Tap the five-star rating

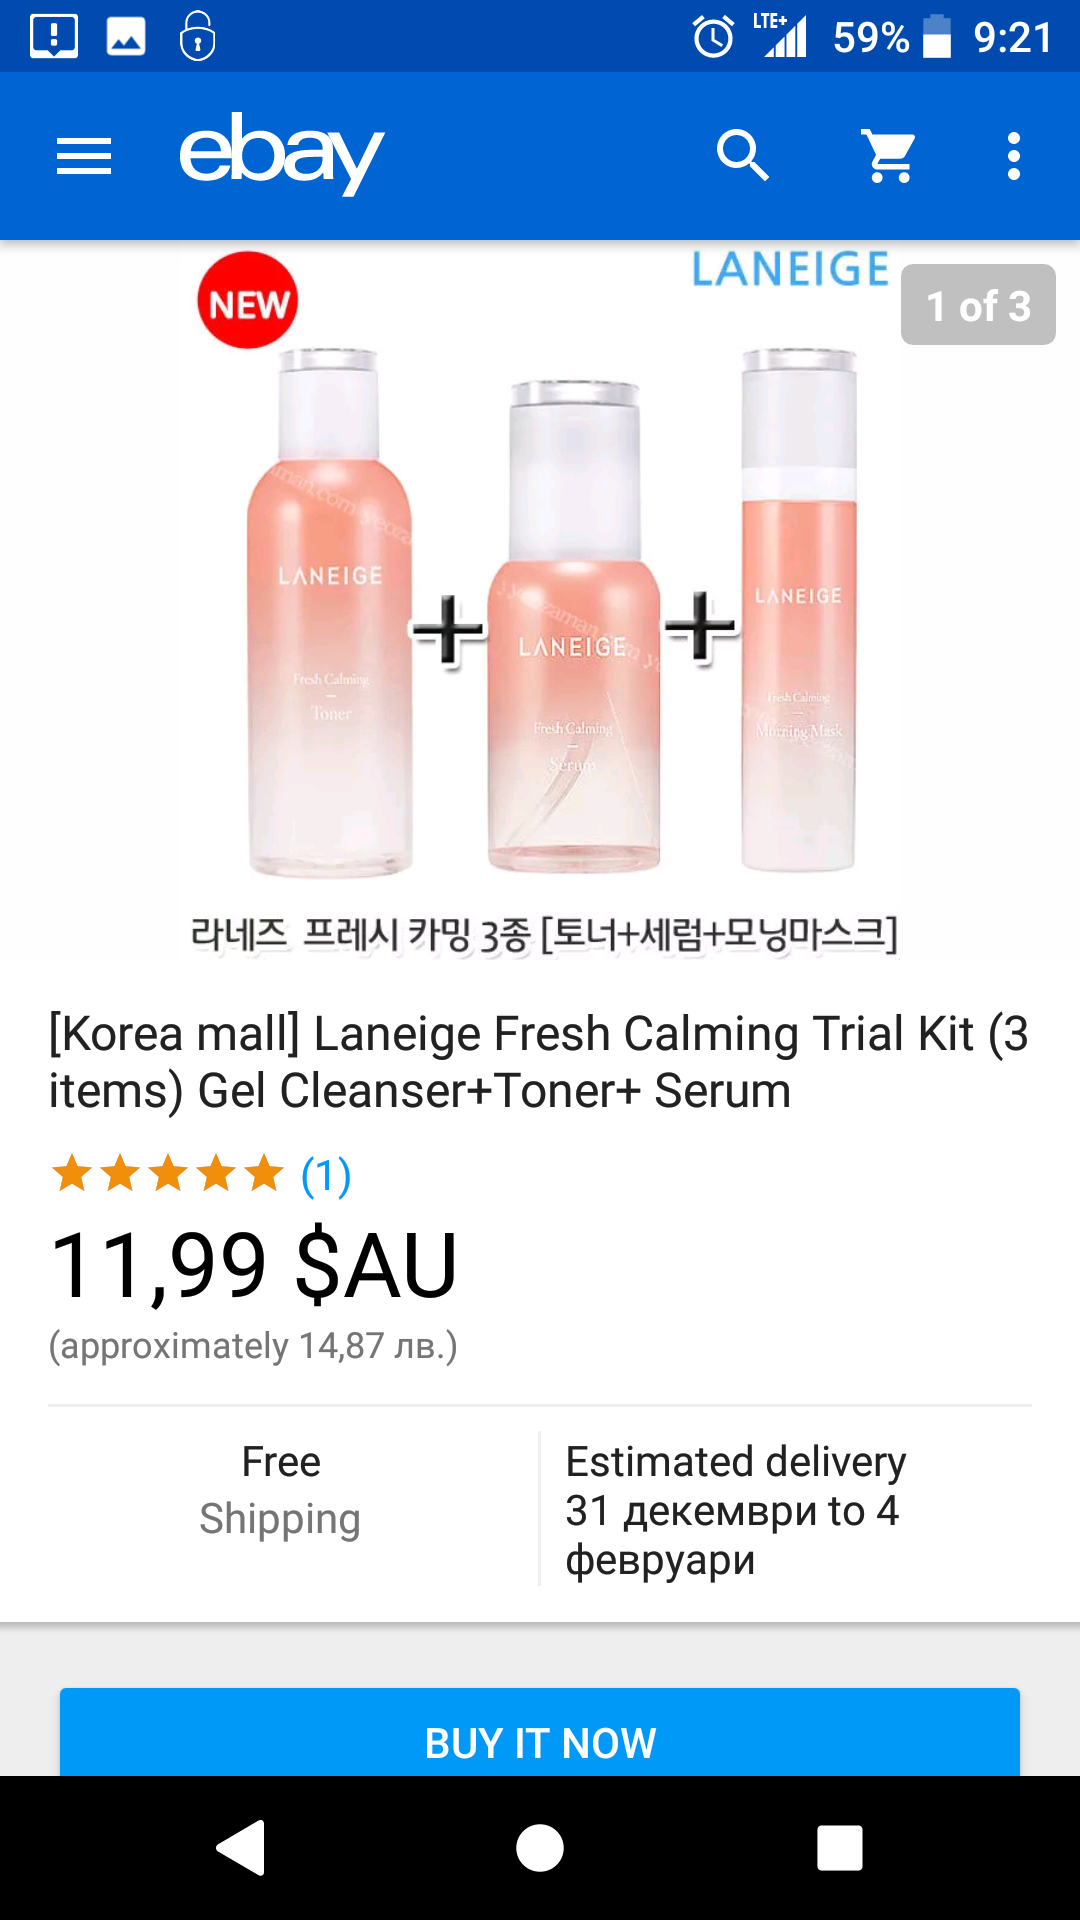point(168,1174)
